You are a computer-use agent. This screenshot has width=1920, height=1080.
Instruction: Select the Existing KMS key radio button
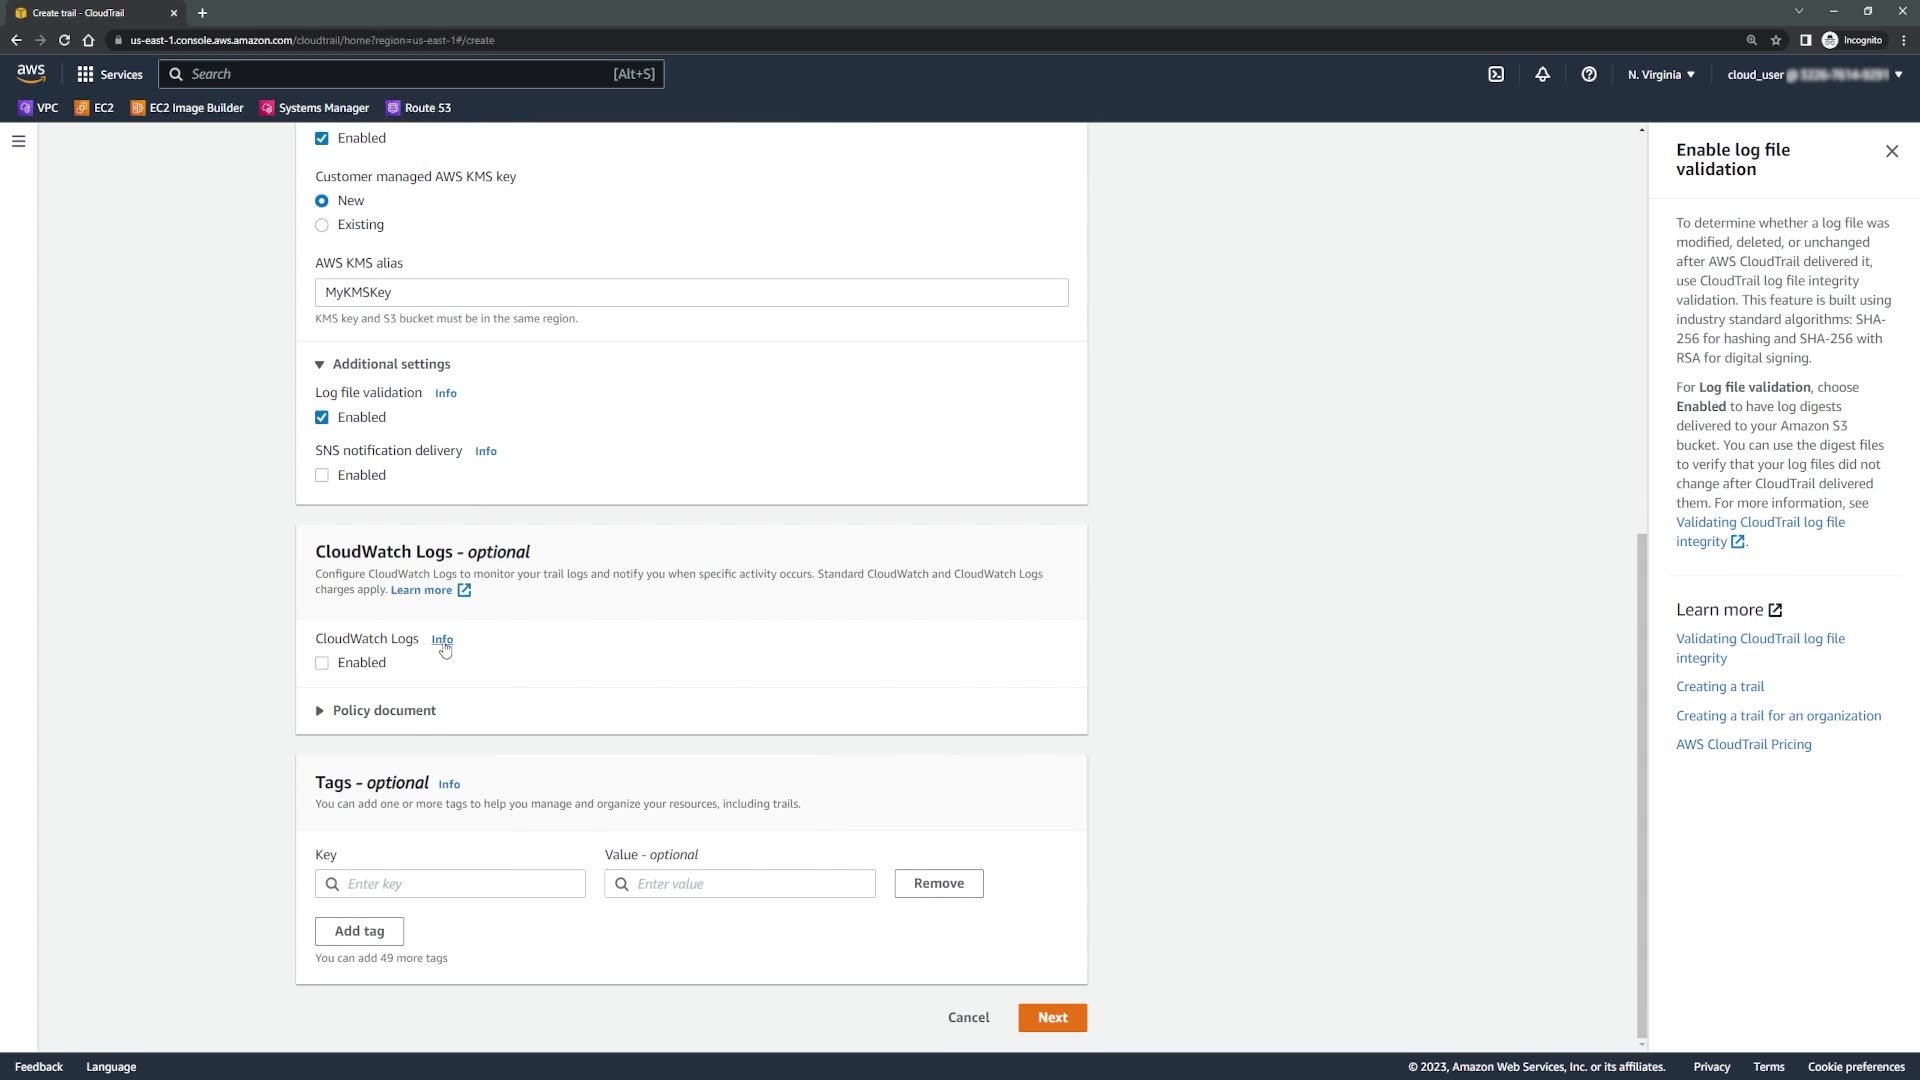tap(322, 225)
